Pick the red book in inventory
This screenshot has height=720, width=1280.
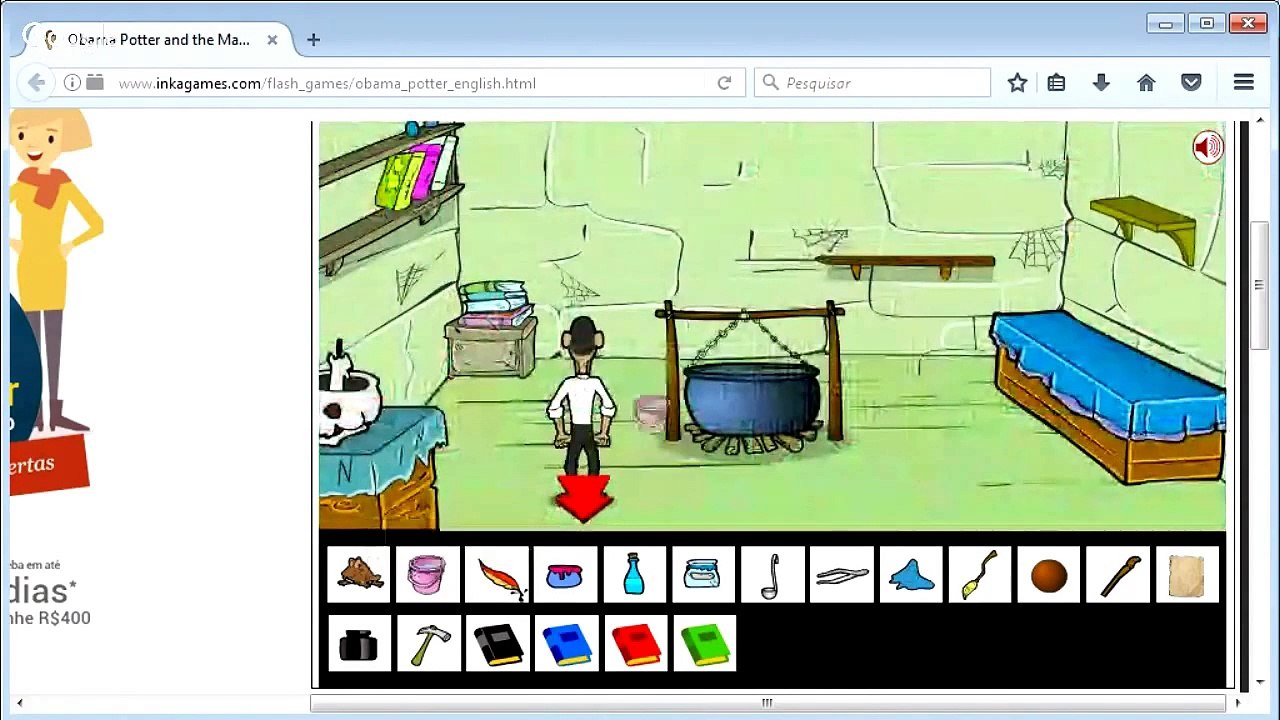click(x=634, y=643)
